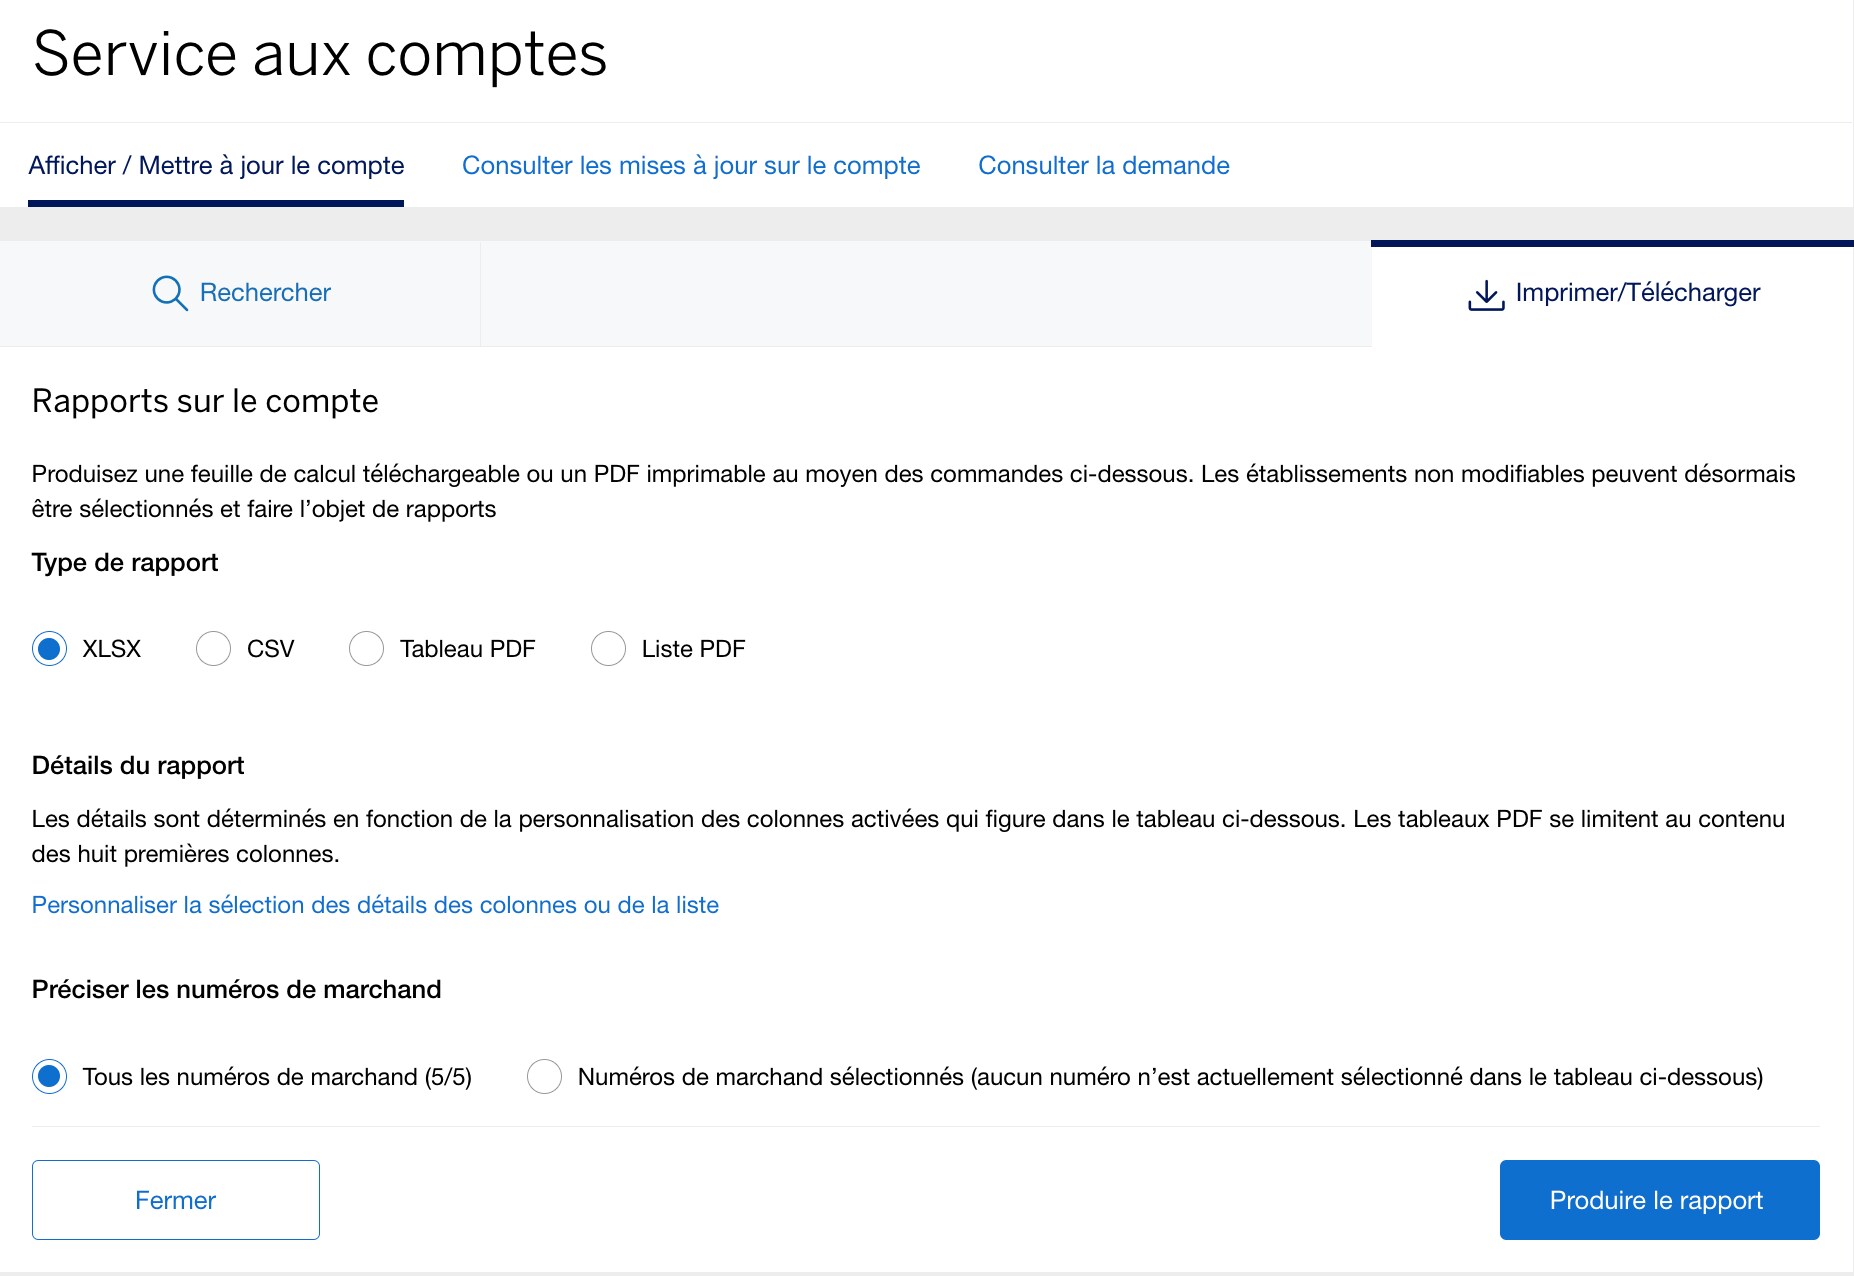
Task: Click the Service aux comptes heading
Action: [x=320, y=55]
